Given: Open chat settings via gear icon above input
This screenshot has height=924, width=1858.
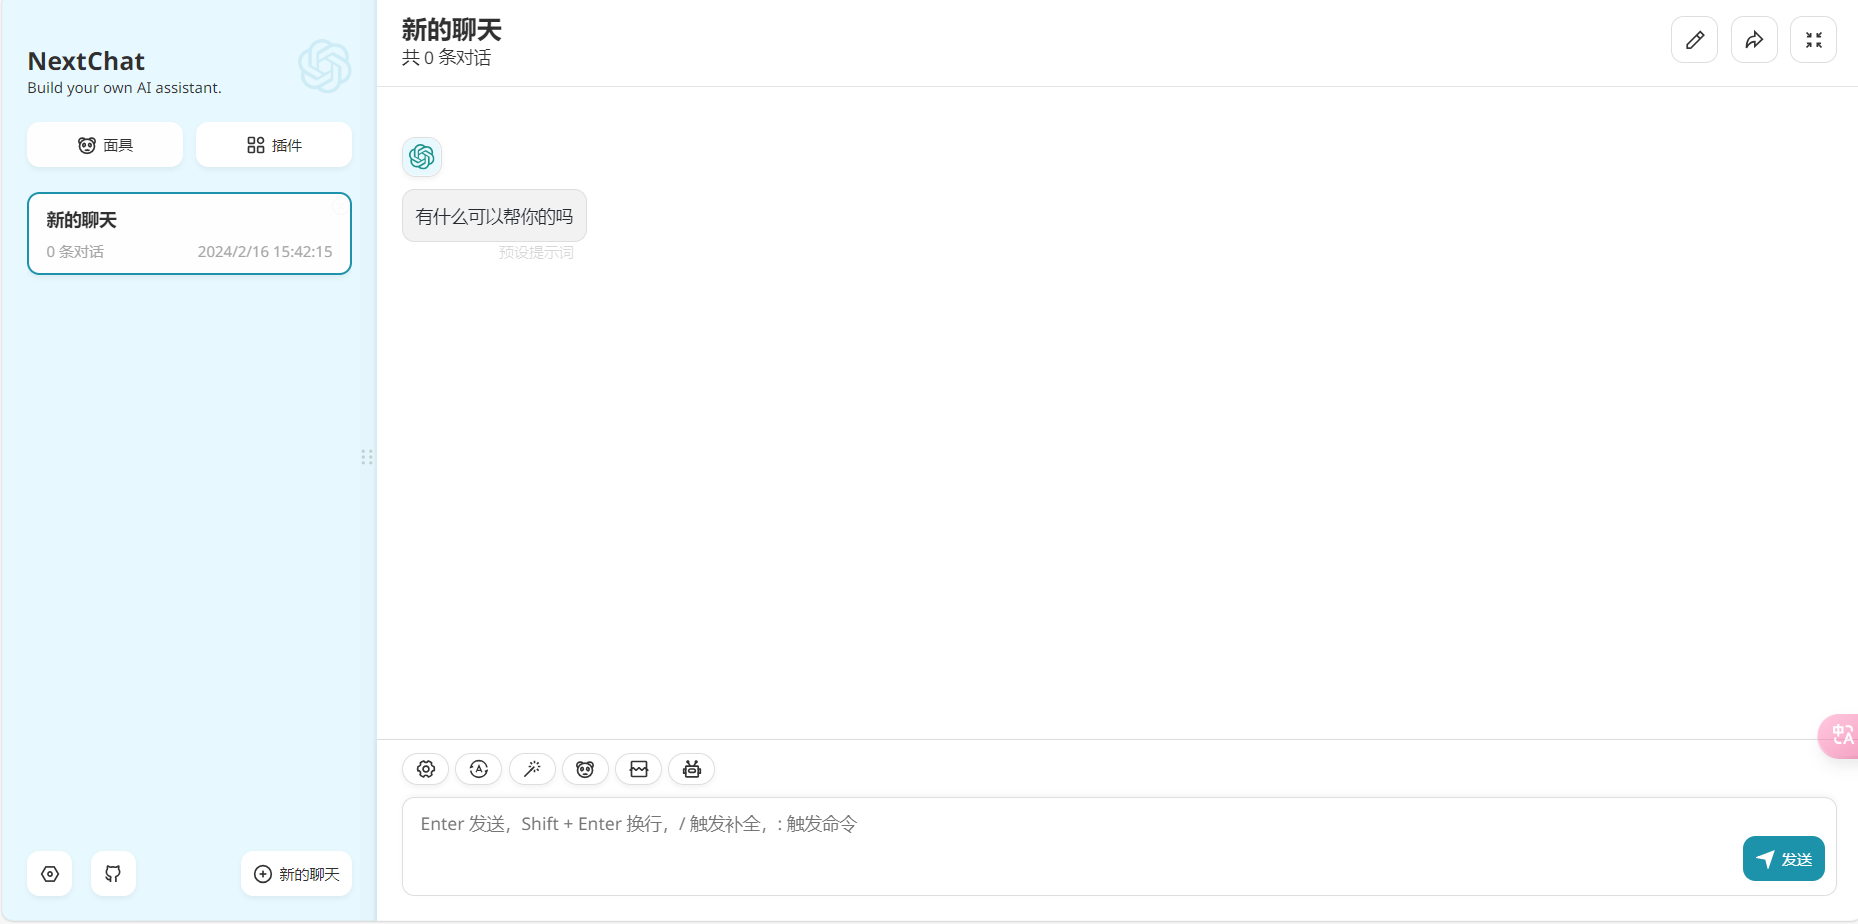Looking at the screenshot, I should coord(425,769).
